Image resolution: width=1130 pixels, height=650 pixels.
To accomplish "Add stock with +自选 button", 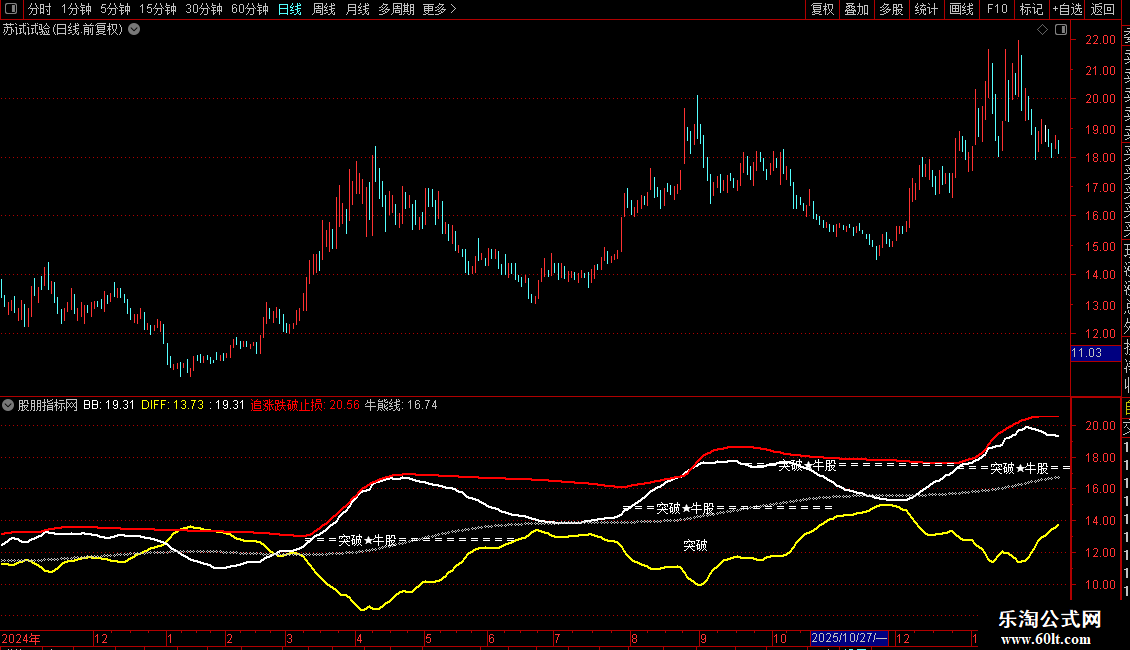I will coord(1067,9).
